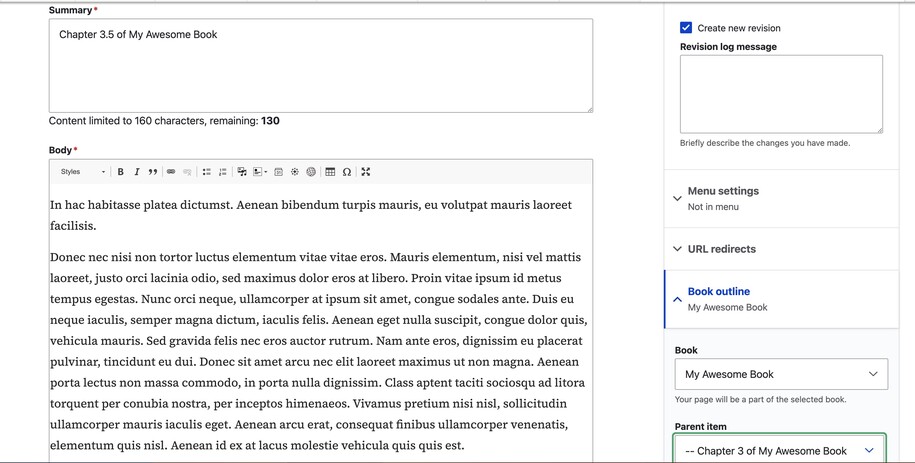Click inside the Summary text field
915x463 pixels.
click(x=320, y=65)
